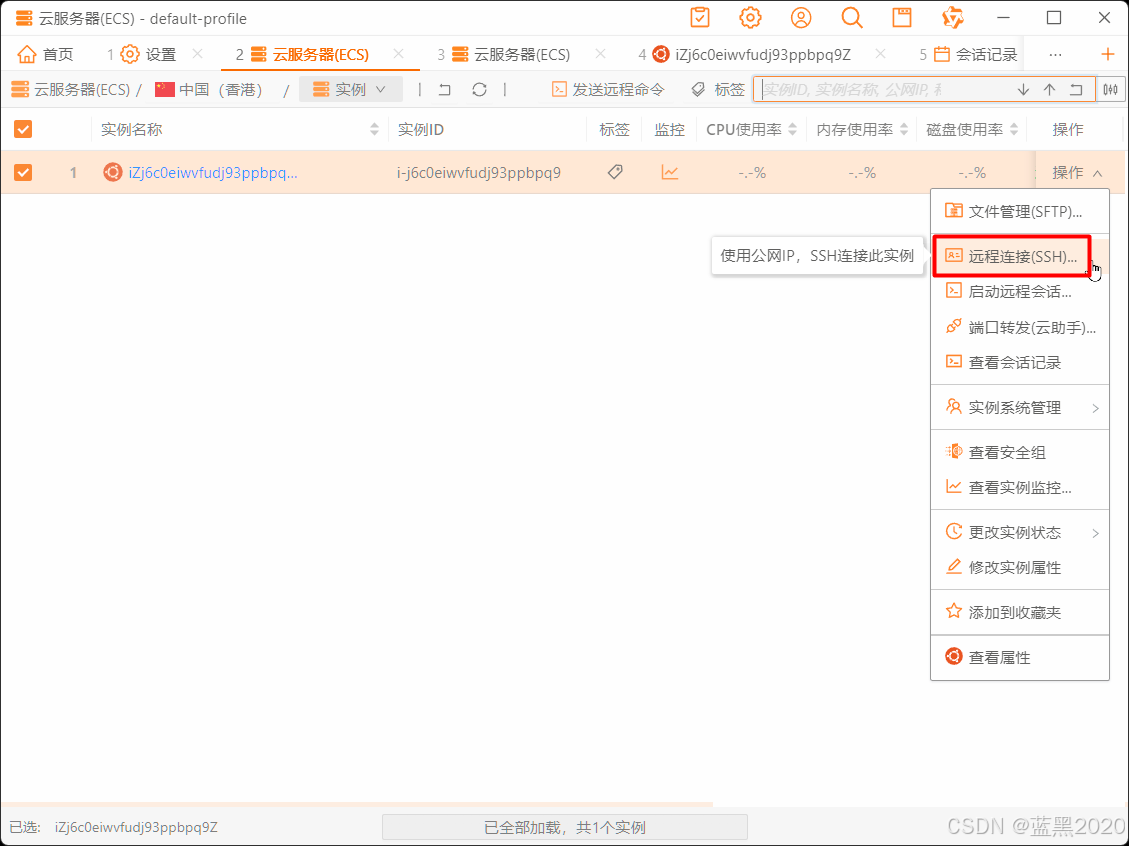Click the Alibaba Cloud hexagon icon
Image resolution: width=1129 pixels, height=846 pixels.
tap(953, 18)
